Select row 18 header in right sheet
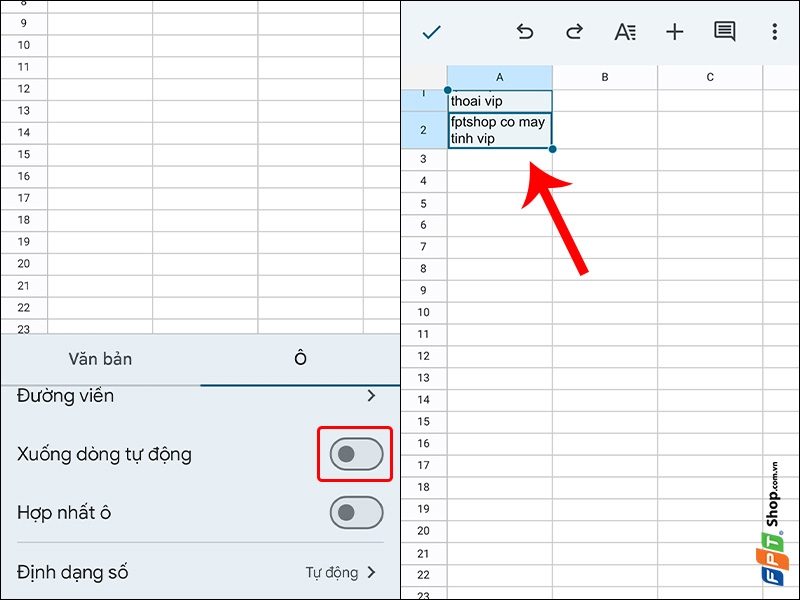This screenshot has width=800, height=600. tap(423, 487)
